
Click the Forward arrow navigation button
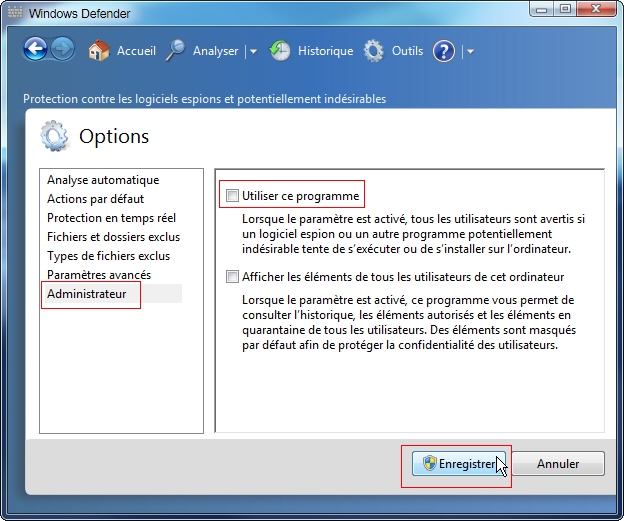point(63,49)
